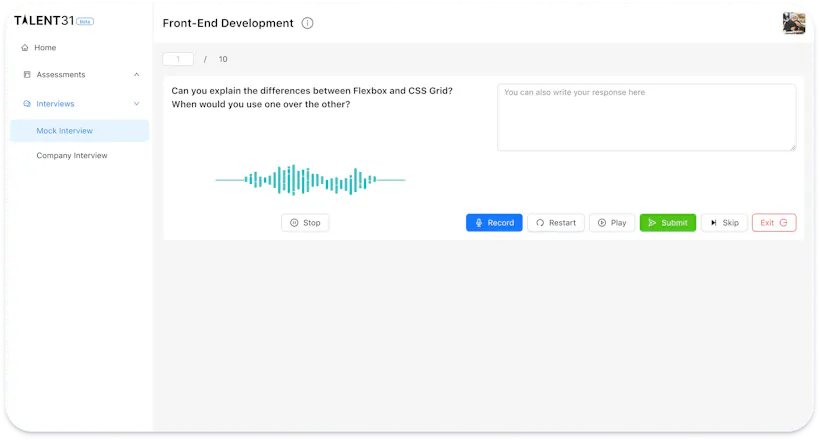Screen dimensions: 820x440
Task: Click the Beta badge next to logo
Action: [85, 21]
